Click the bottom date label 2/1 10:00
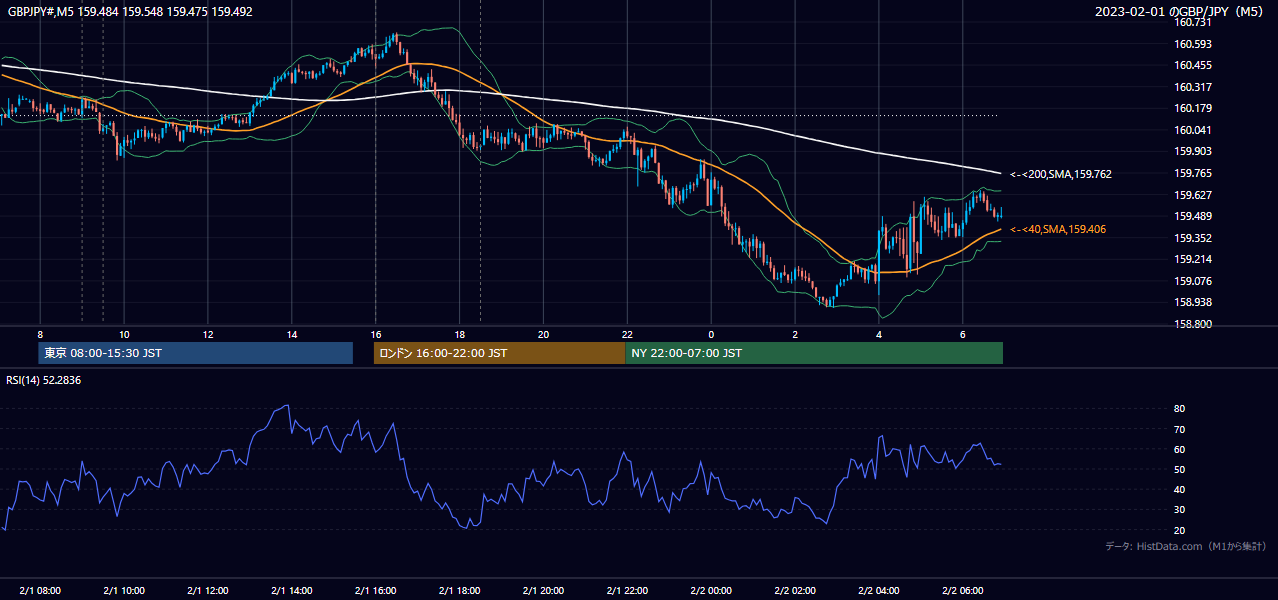Viewport: 1278px width, 600px height. [124, 590]
